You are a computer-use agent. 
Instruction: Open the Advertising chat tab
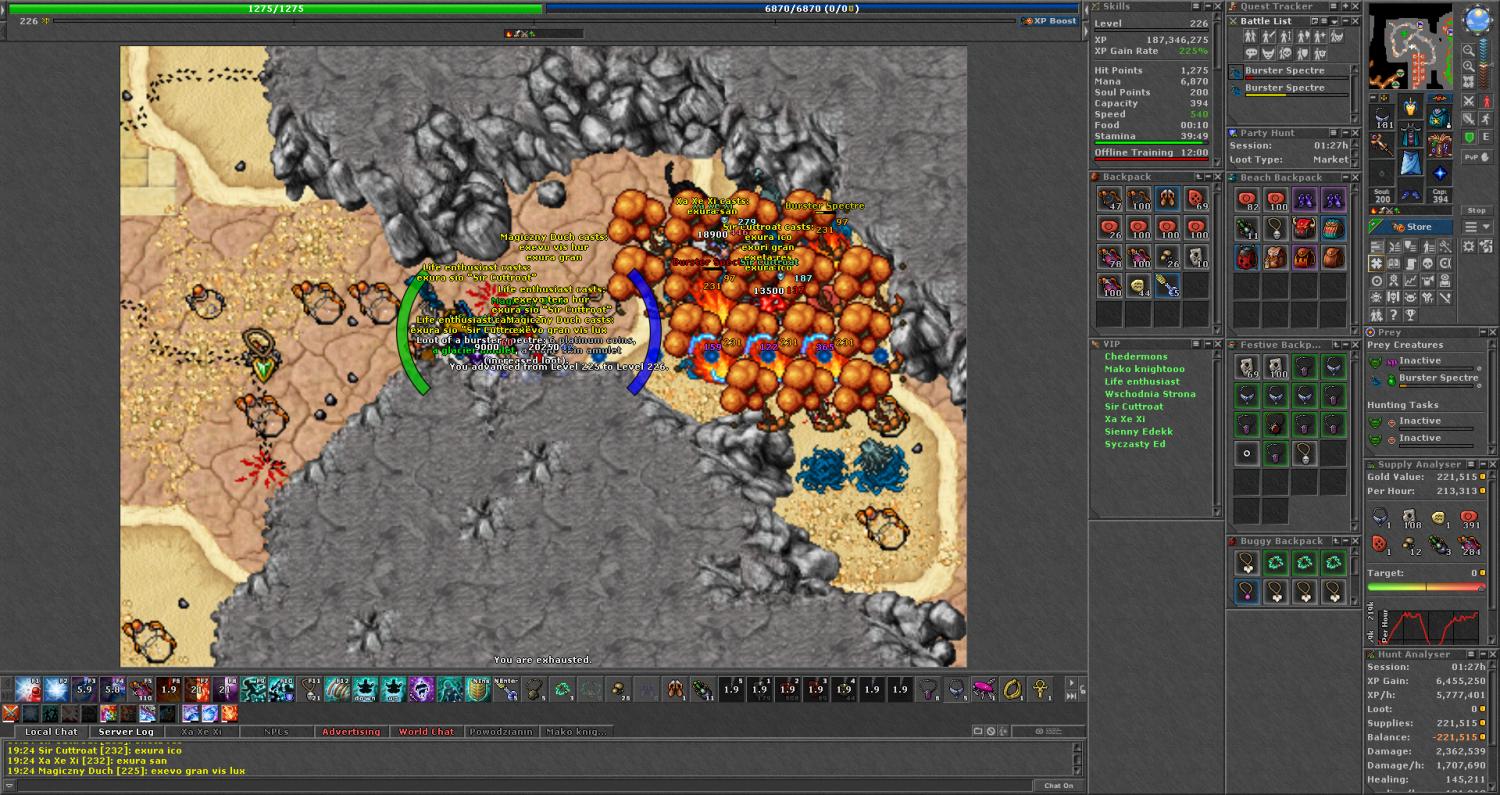(351, 732)
